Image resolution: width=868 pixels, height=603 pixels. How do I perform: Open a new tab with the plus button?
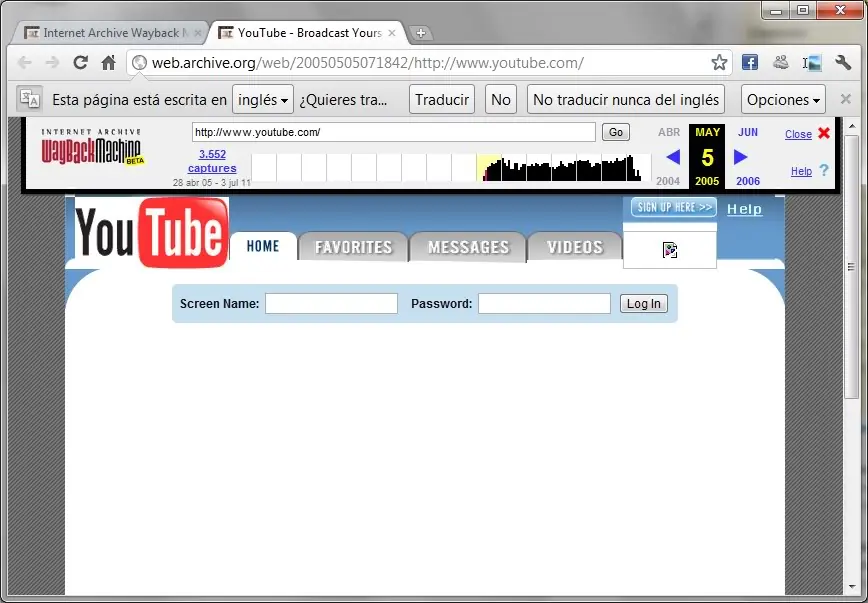(x=421, y=33)
